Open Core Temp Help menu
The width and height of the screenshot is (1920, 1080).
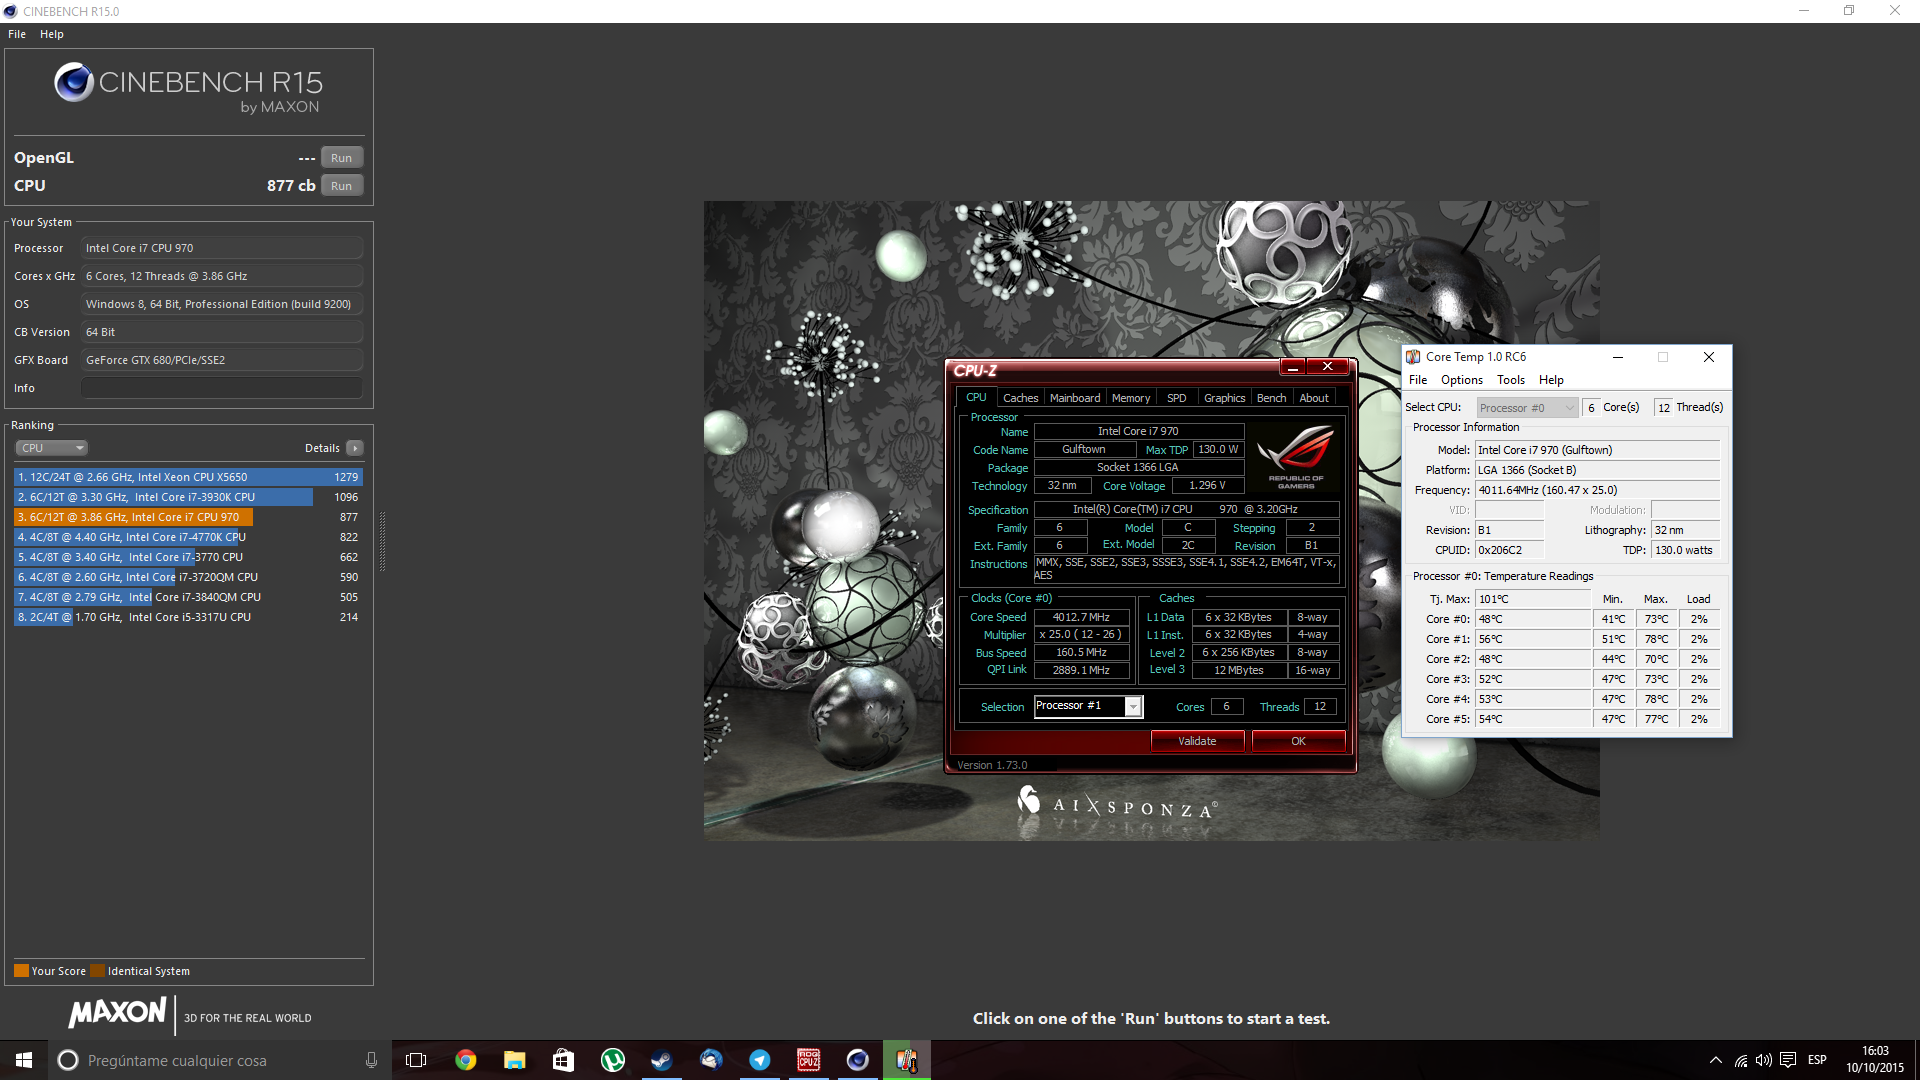coord(1551,380)
